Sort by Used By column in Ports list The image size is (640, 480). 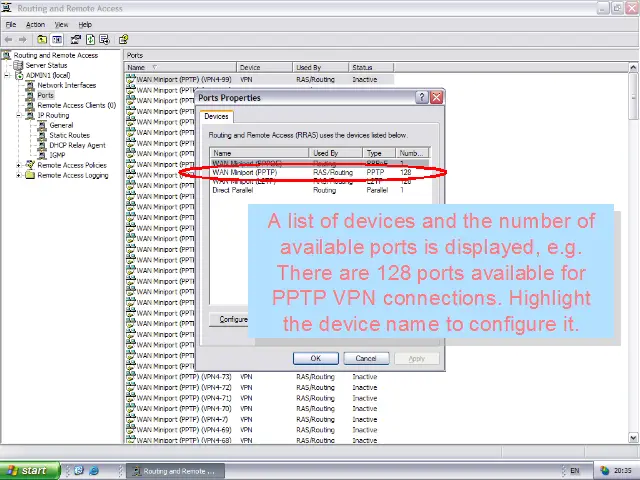(321, 67)
